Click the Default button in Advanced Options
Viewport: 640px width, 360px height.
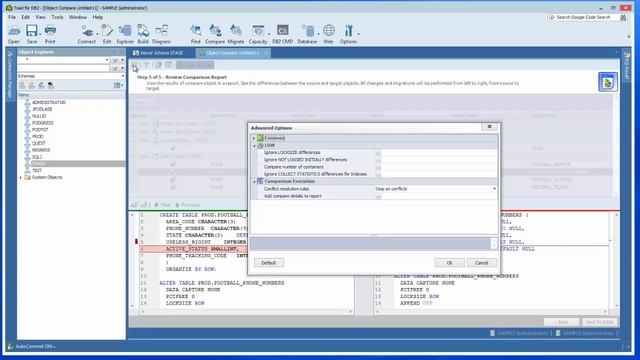coord(269,263)
